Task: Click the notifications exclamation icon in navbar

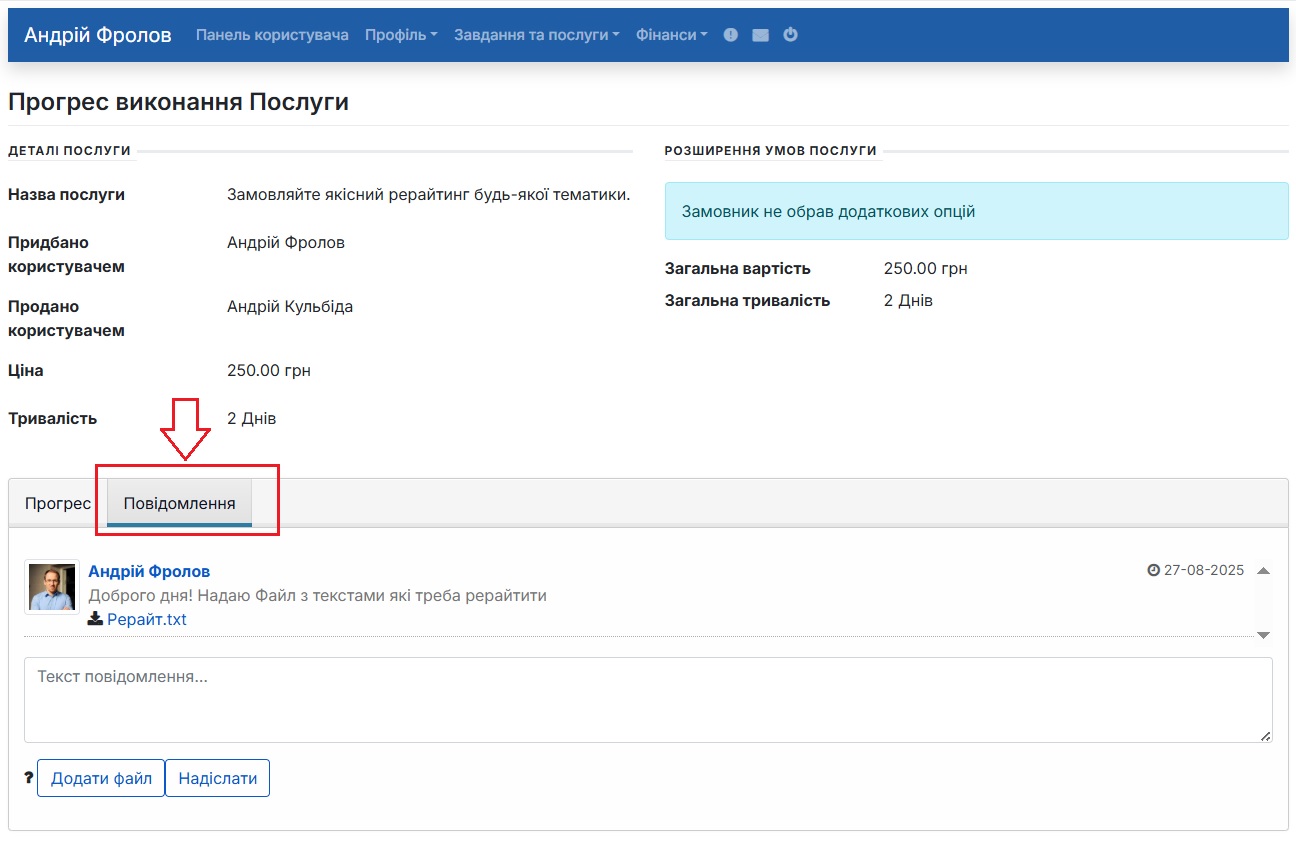Action: pos(730,35)
